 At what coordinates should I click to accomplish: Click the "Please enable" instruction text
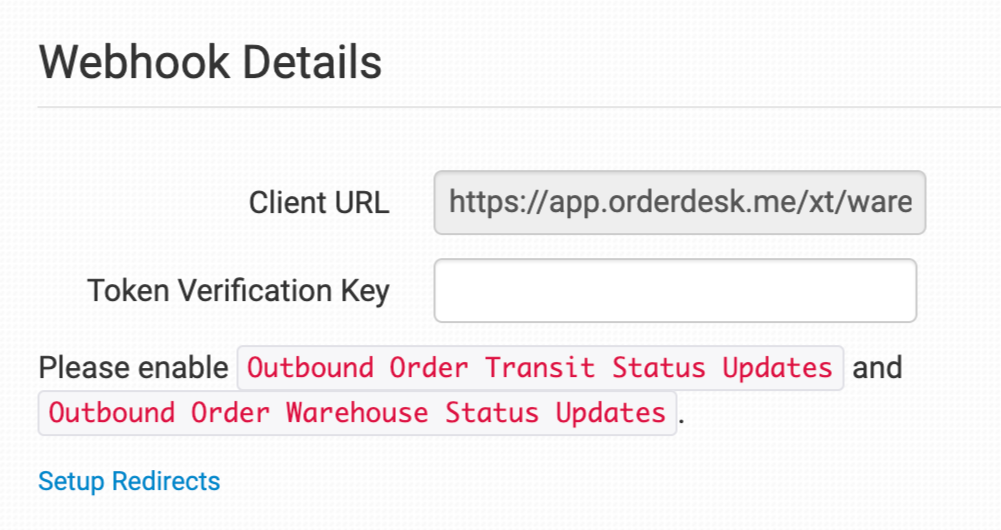pyautogui.click(x=133, y=368)
